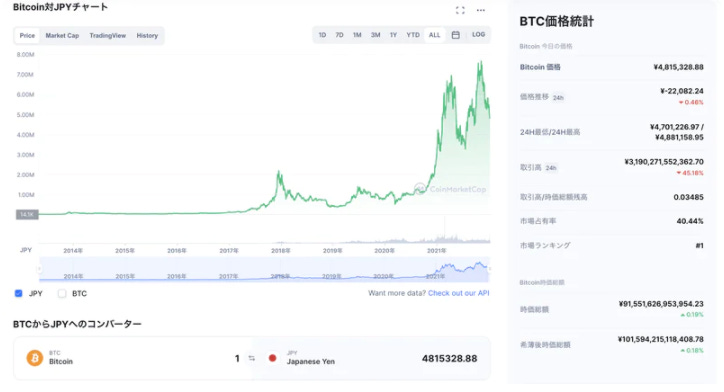Screen dimensions: 724x392
Task: Enable the BTC series checkbox
Action: click(62, 293)
